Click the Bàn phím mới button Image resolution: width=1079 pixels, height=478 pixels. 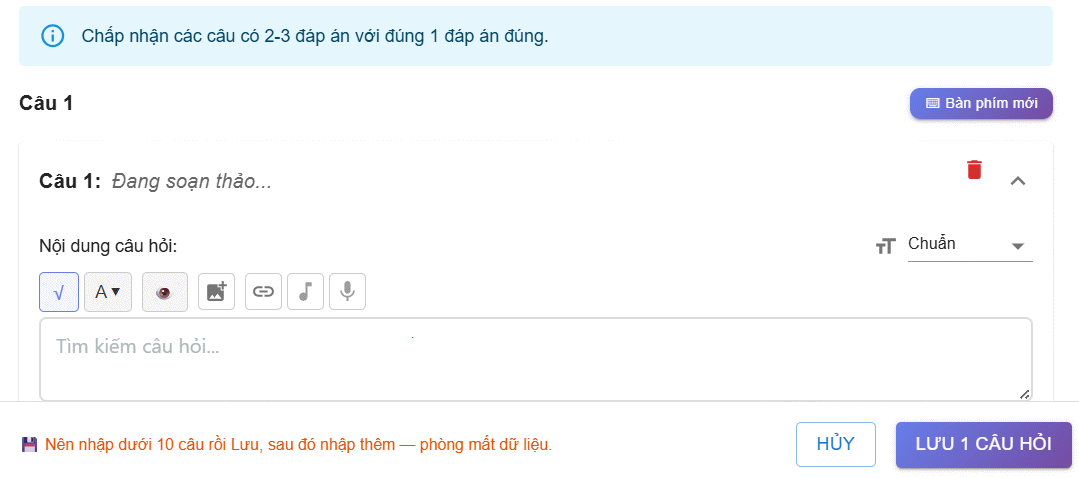(x=981, y=103)
